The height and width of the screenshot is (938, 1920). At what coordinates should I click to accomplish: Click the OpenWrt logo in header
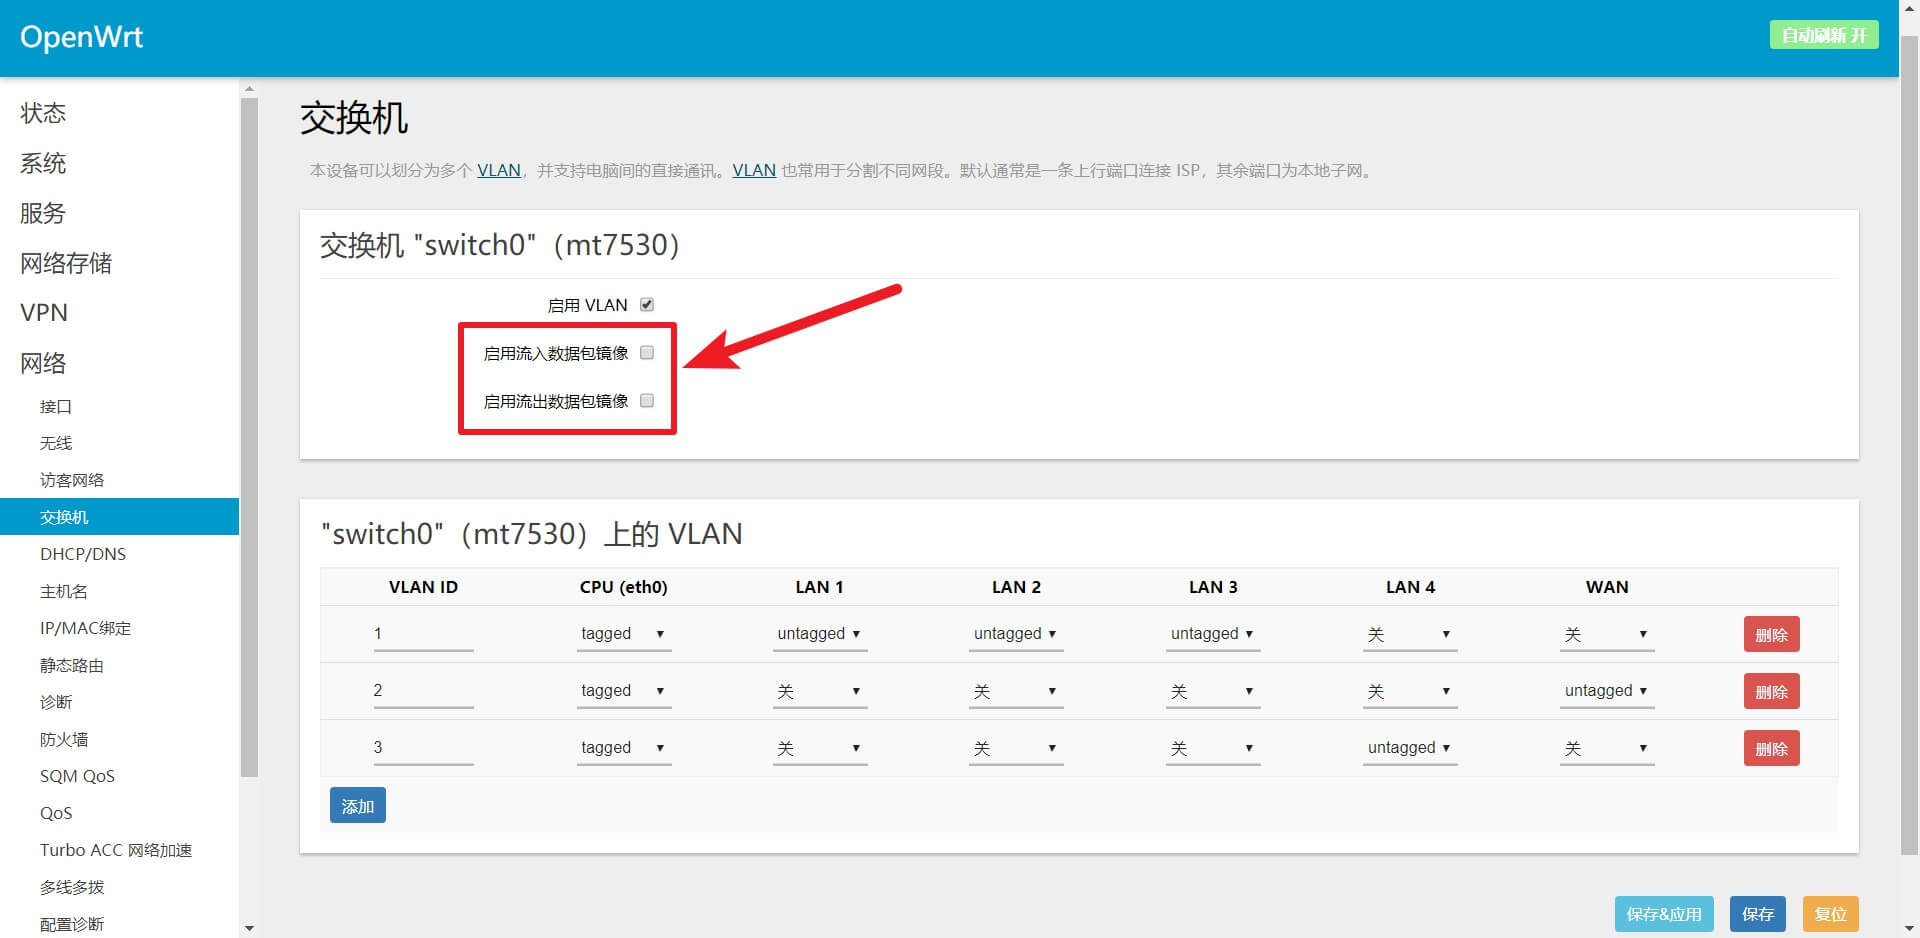point(81,37)
